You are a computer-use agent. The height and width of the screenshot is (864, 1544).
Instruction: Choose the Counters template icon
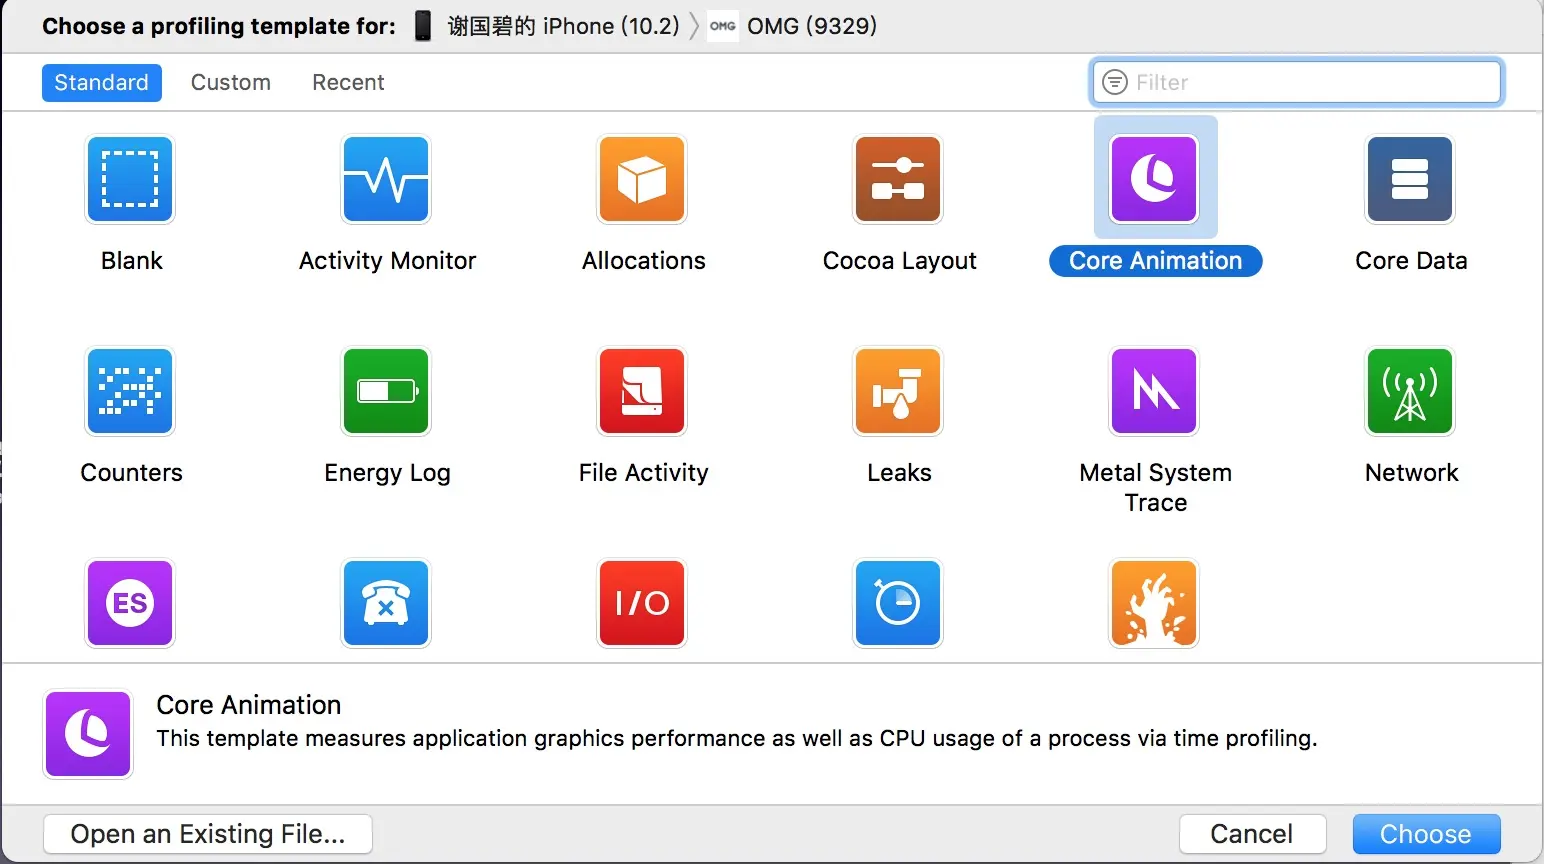130,391
